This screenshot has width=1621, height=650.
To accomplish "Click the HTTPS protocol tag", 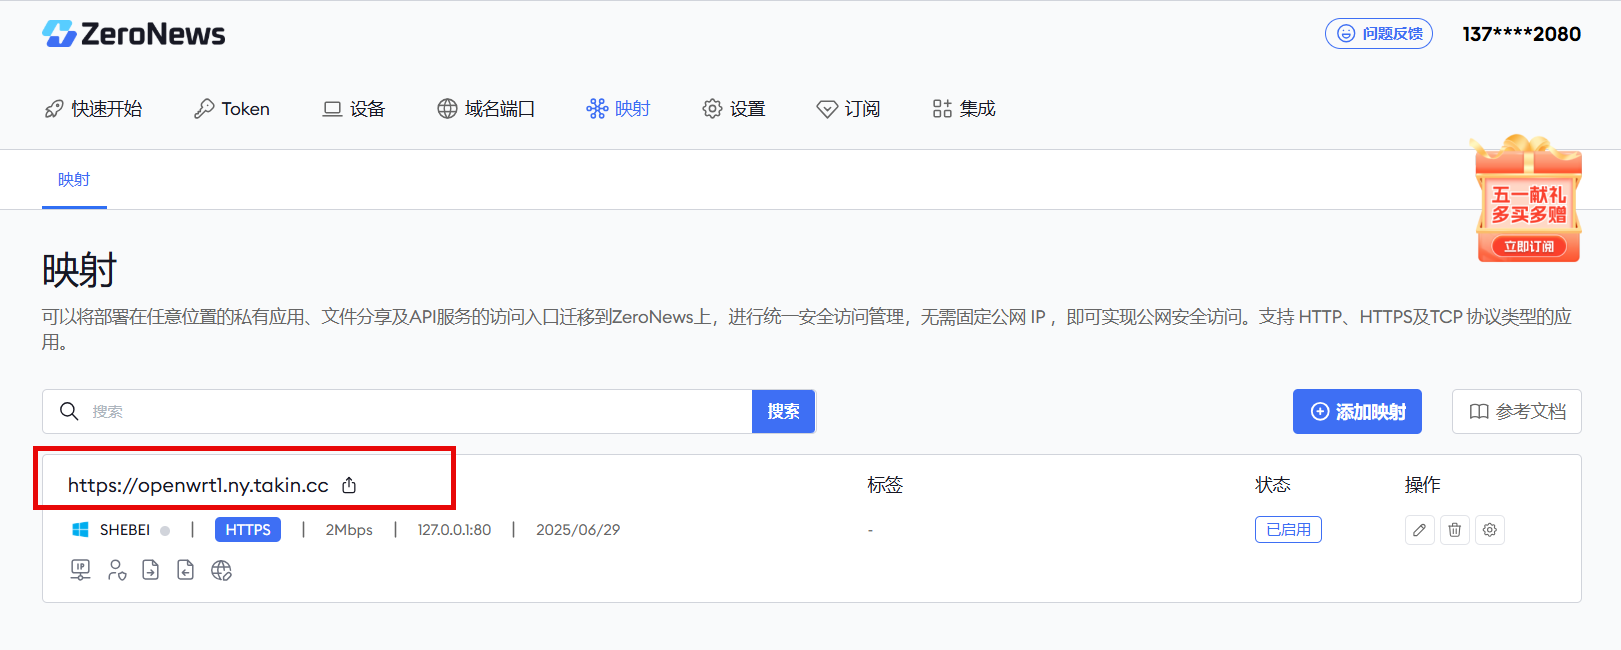I will click(x=248, y=530).
